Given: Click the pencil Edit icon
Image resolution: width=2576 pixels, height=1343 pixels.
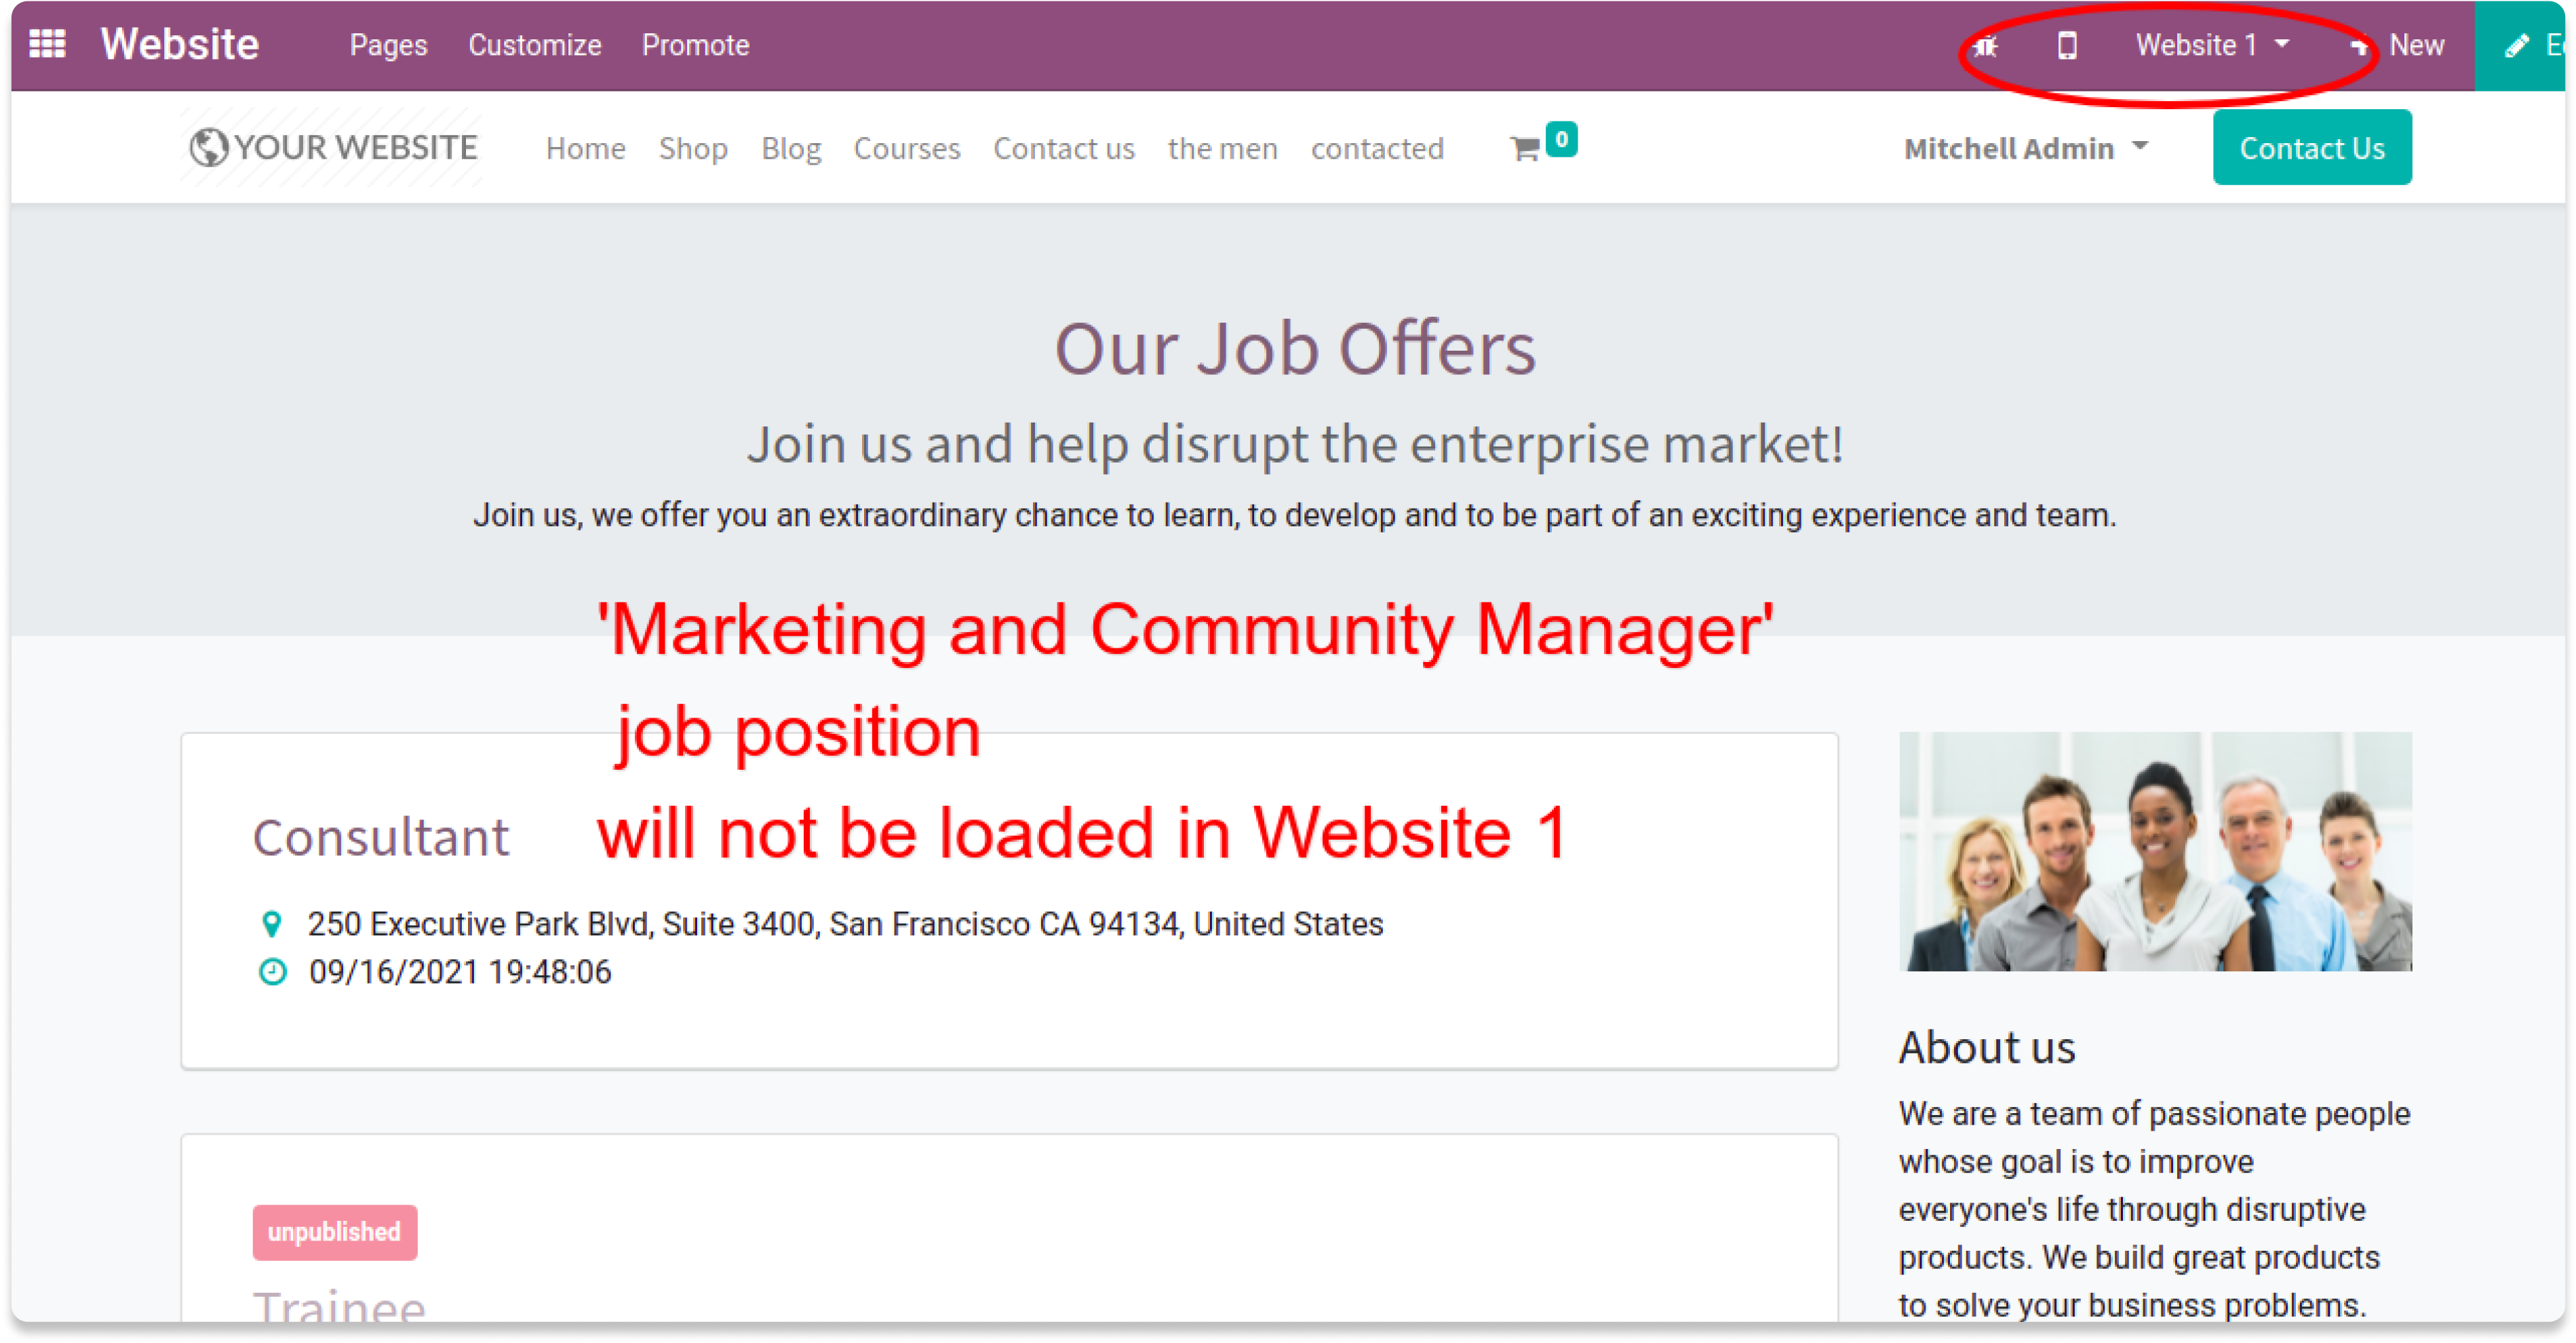Looking at the screenshot, I should (x=2516, y=46).
